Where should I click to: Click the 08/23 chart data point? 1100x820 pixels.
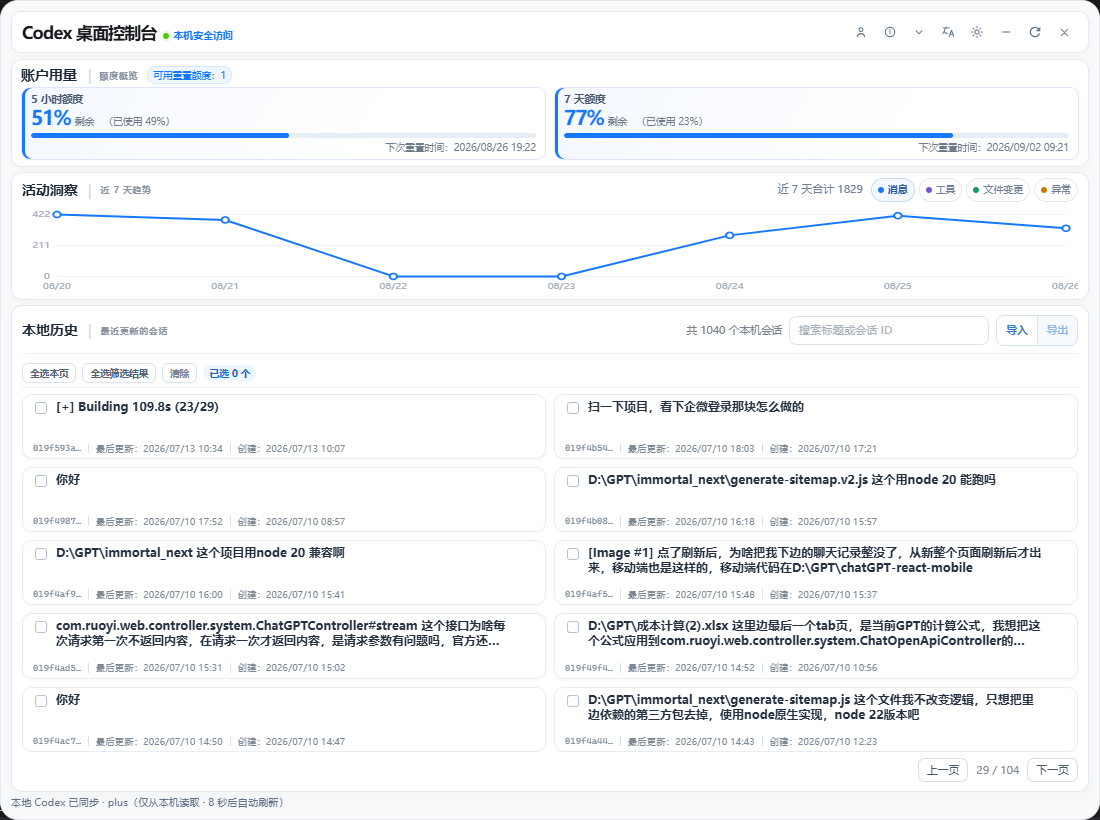coord(561,276)
